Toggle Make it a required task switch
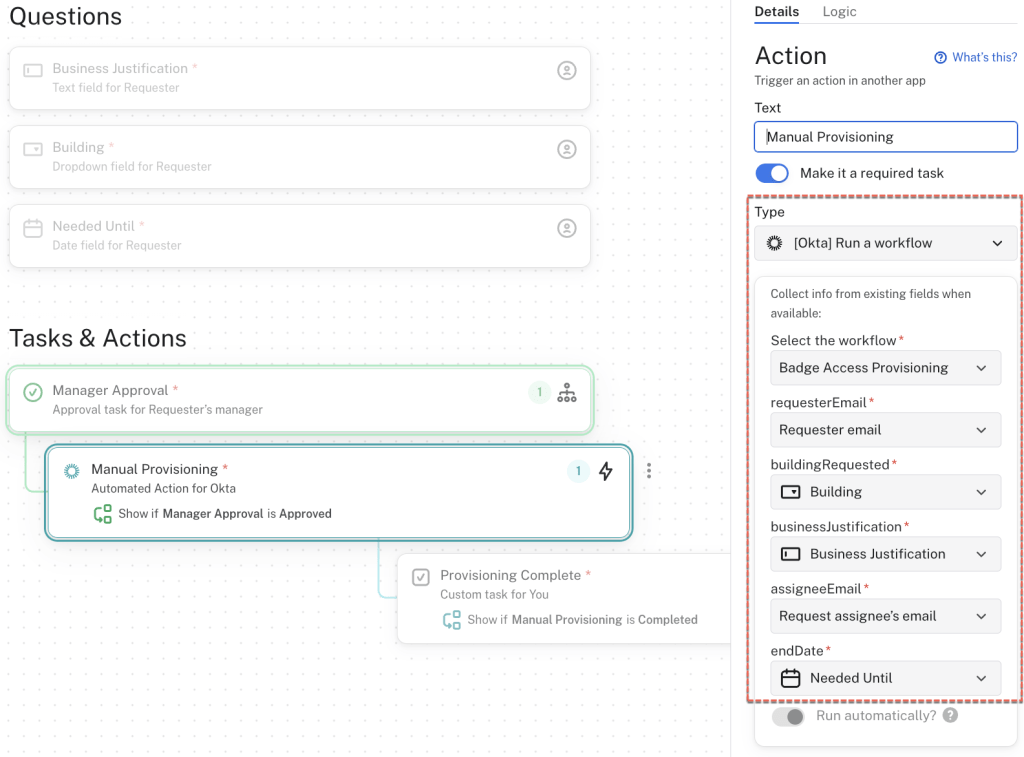 772,173
